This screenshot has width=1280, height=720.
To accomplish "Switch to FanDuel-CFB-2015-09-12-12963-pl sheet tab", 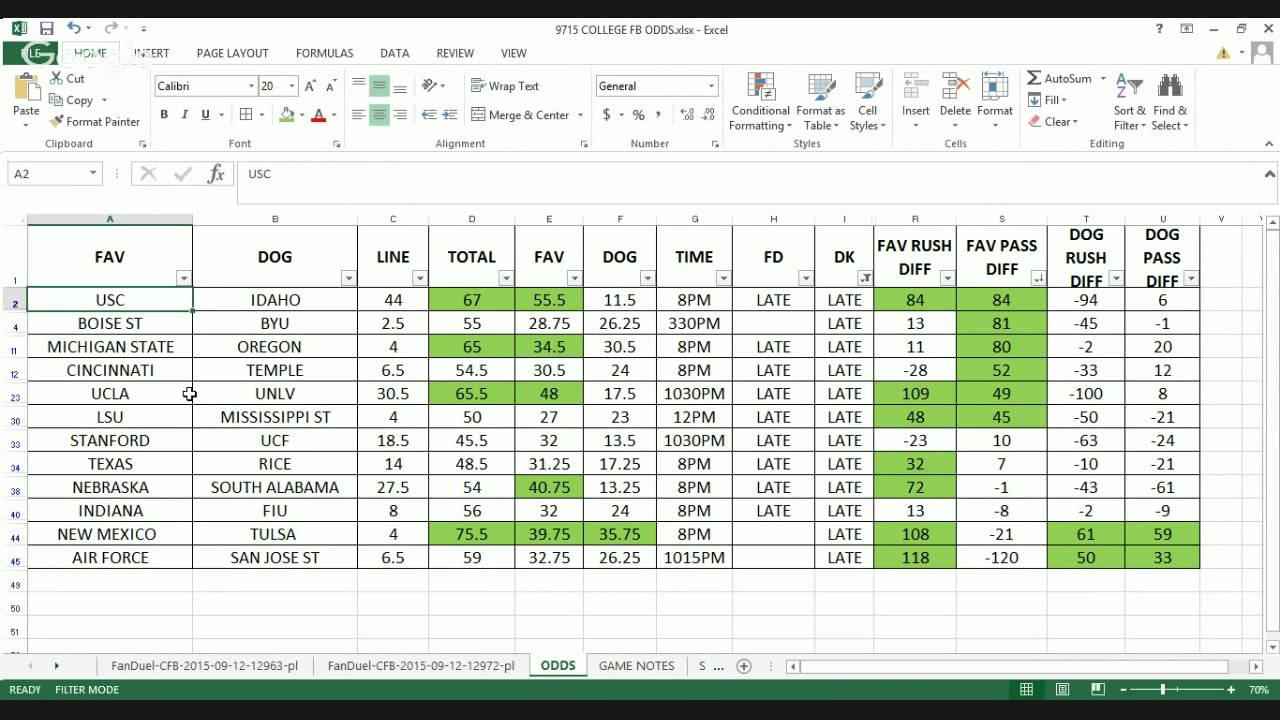I will point(204,666).
